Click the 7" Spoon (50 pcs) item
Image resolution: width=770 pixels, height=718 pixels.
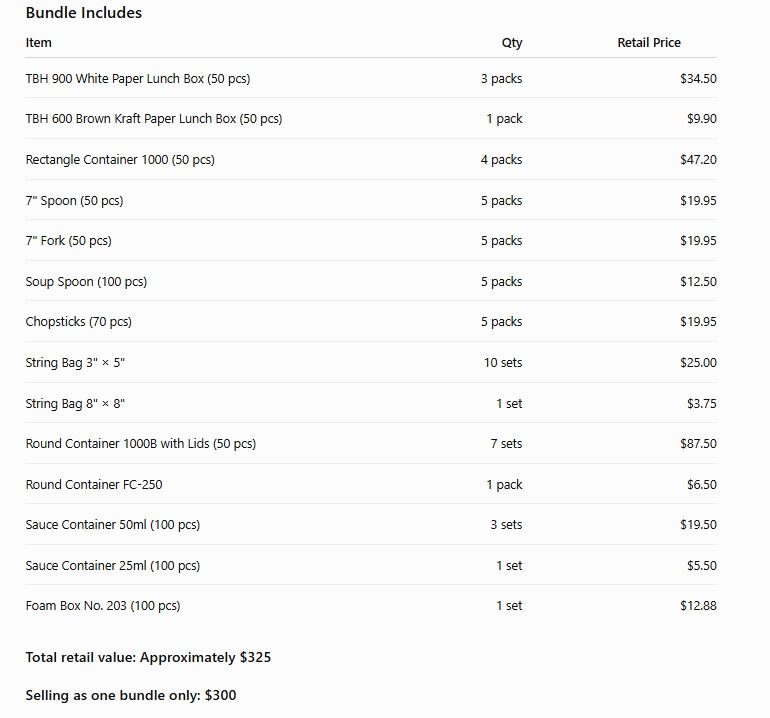pyautogui.click(x=74, y=201)
